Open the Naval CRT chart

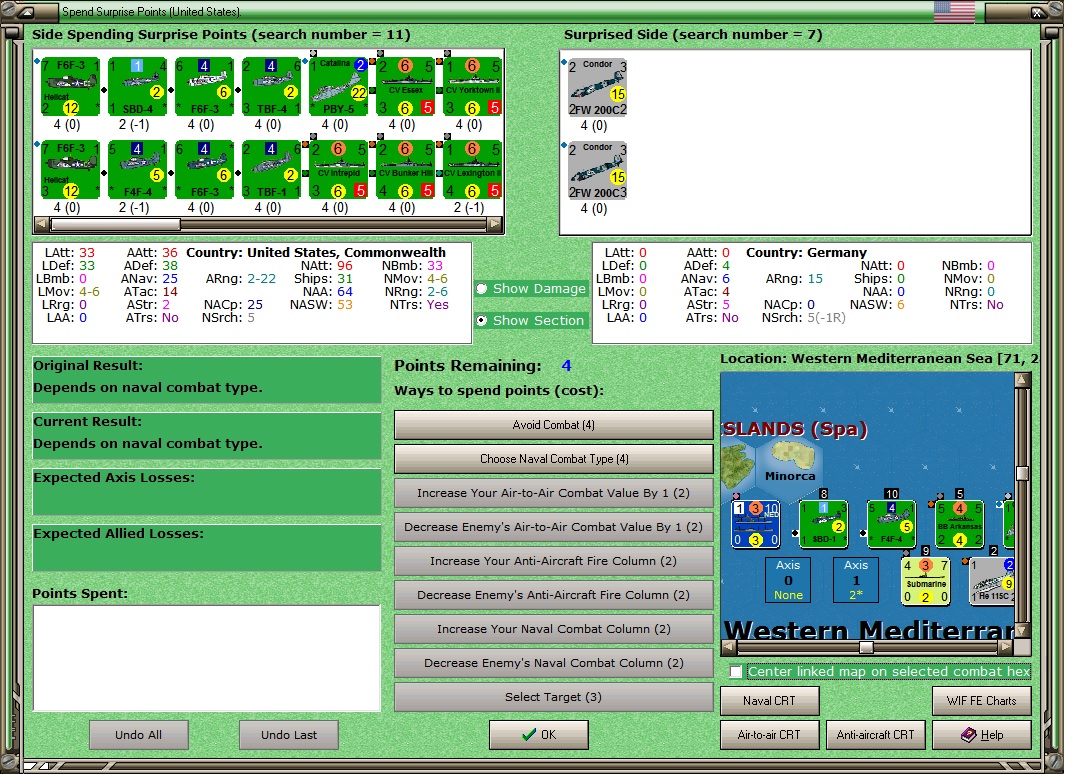(x=770, y=701)
